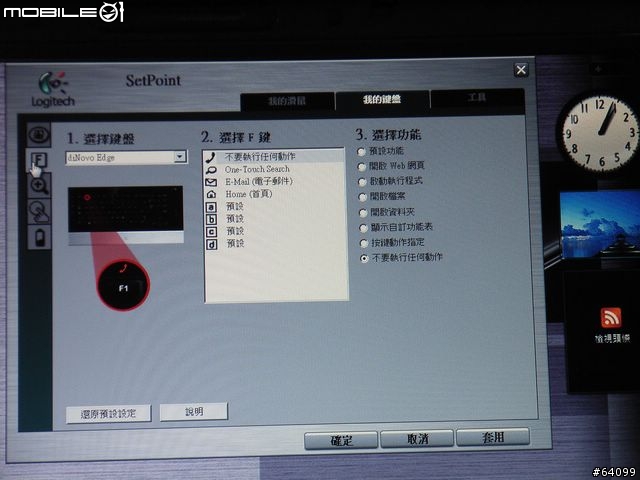Click the 'b' key icon in the list
This screenshot has width=640, height=480.
[x=211, y=219]
